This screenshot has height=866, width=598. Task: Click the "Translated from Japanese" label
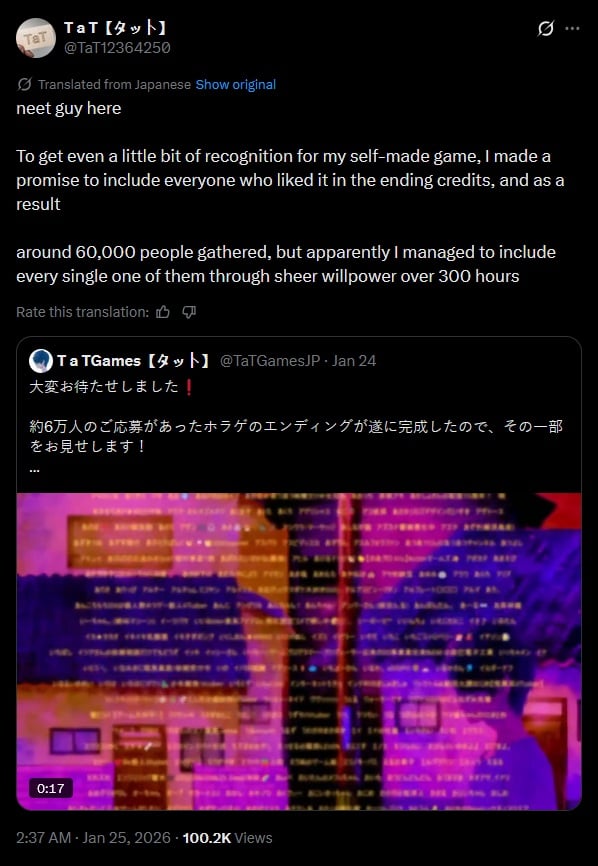114,85
